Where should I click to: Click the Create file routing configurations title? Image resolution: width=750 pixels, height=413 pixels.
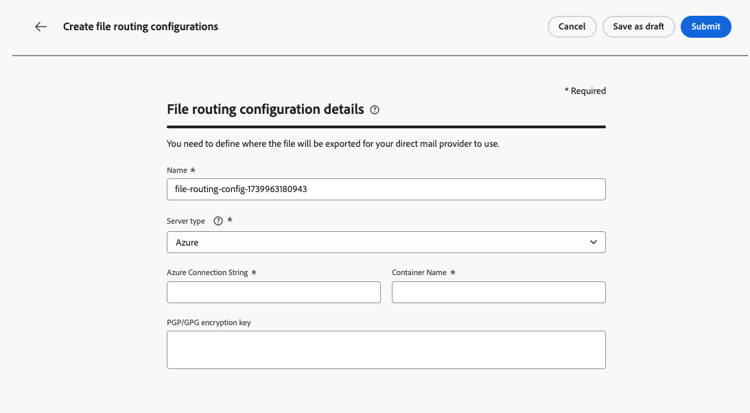tap(140, 27)
